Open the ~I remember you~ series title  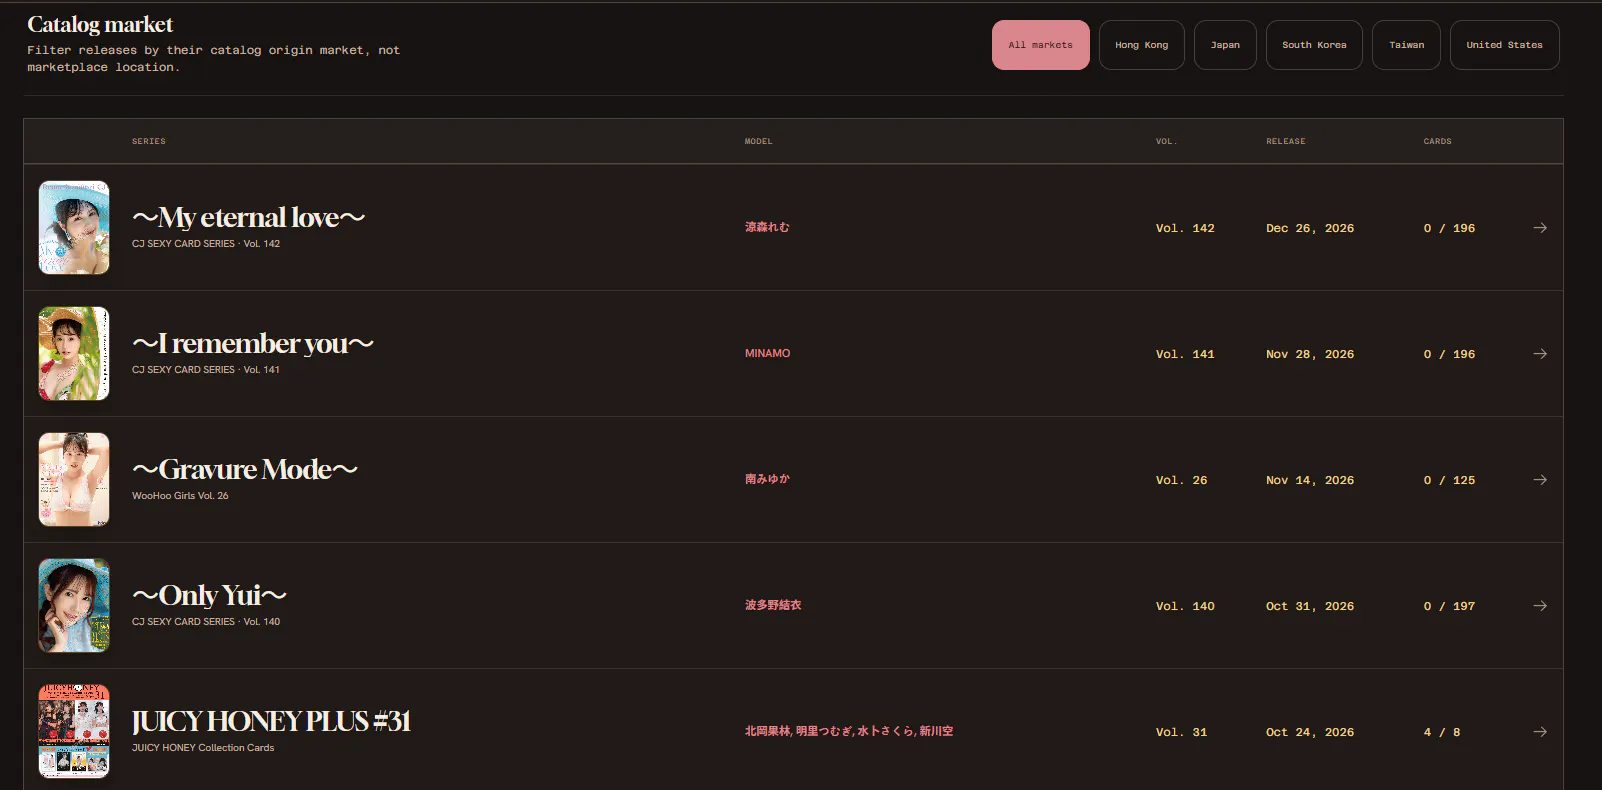pyautogui.click(x=253, y=344)
